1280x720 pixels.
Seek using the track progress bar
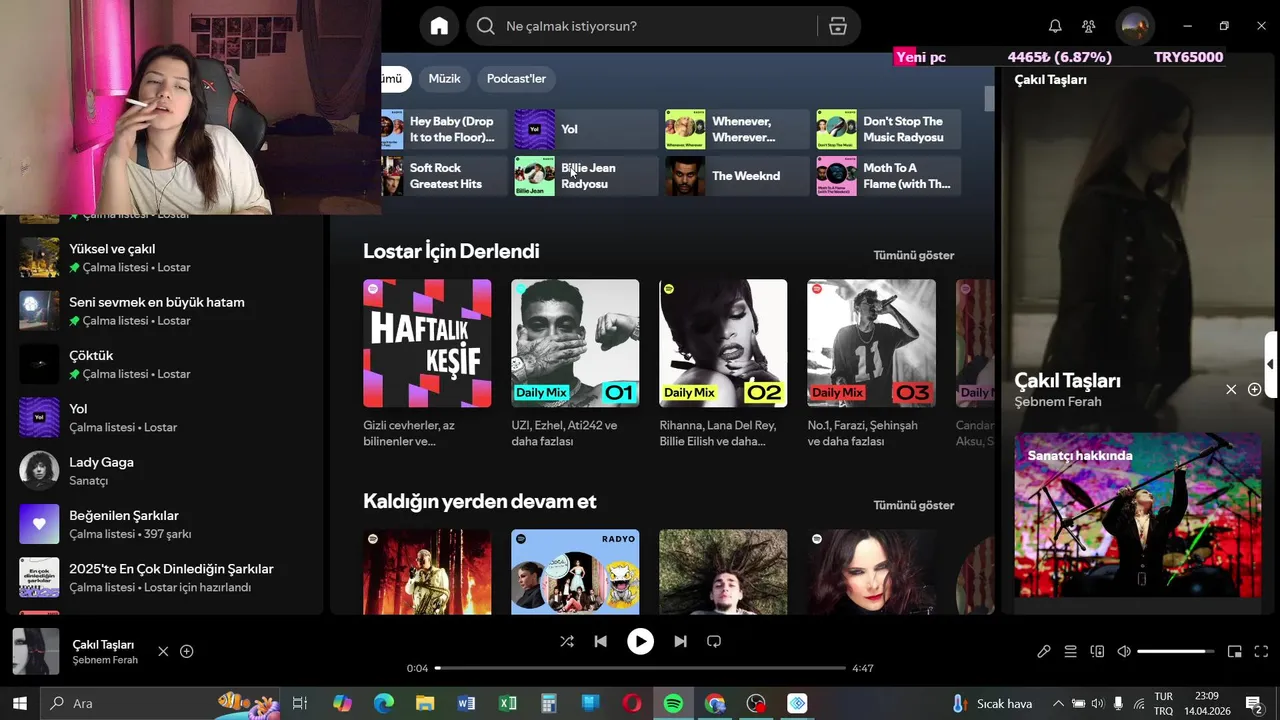tap(640, 668)
